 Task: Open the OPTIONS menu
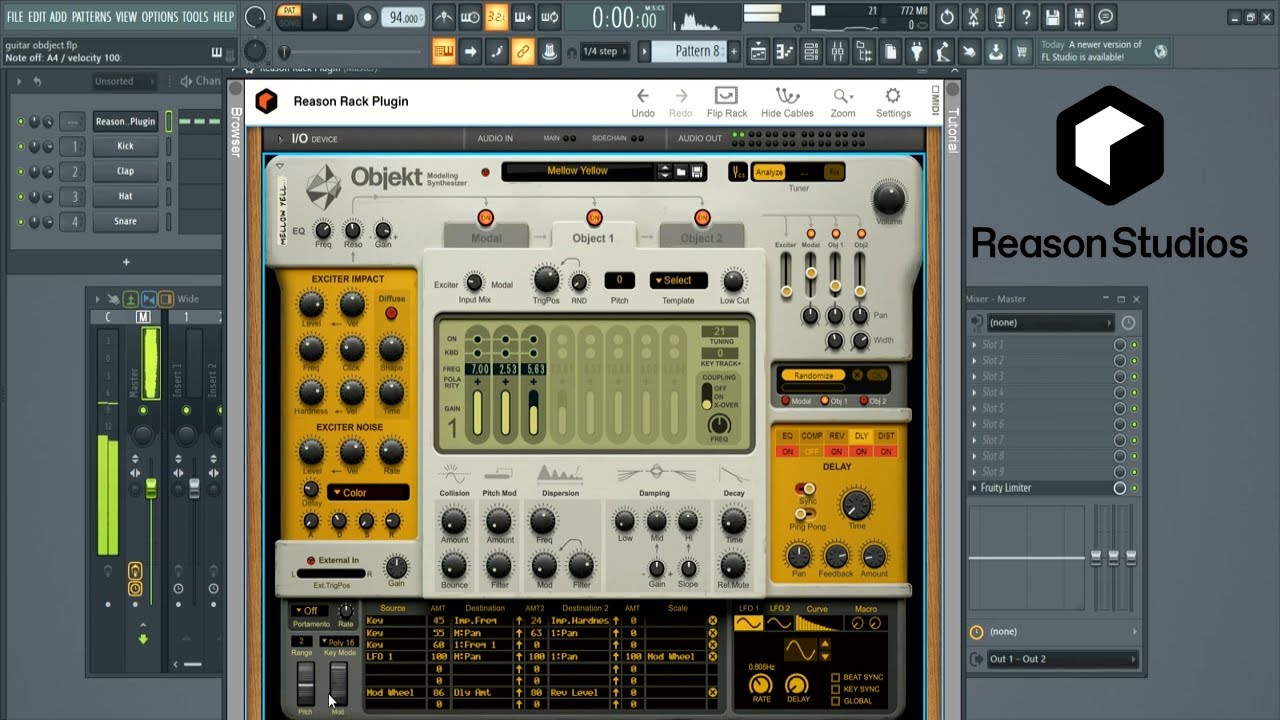click(159, 17)
